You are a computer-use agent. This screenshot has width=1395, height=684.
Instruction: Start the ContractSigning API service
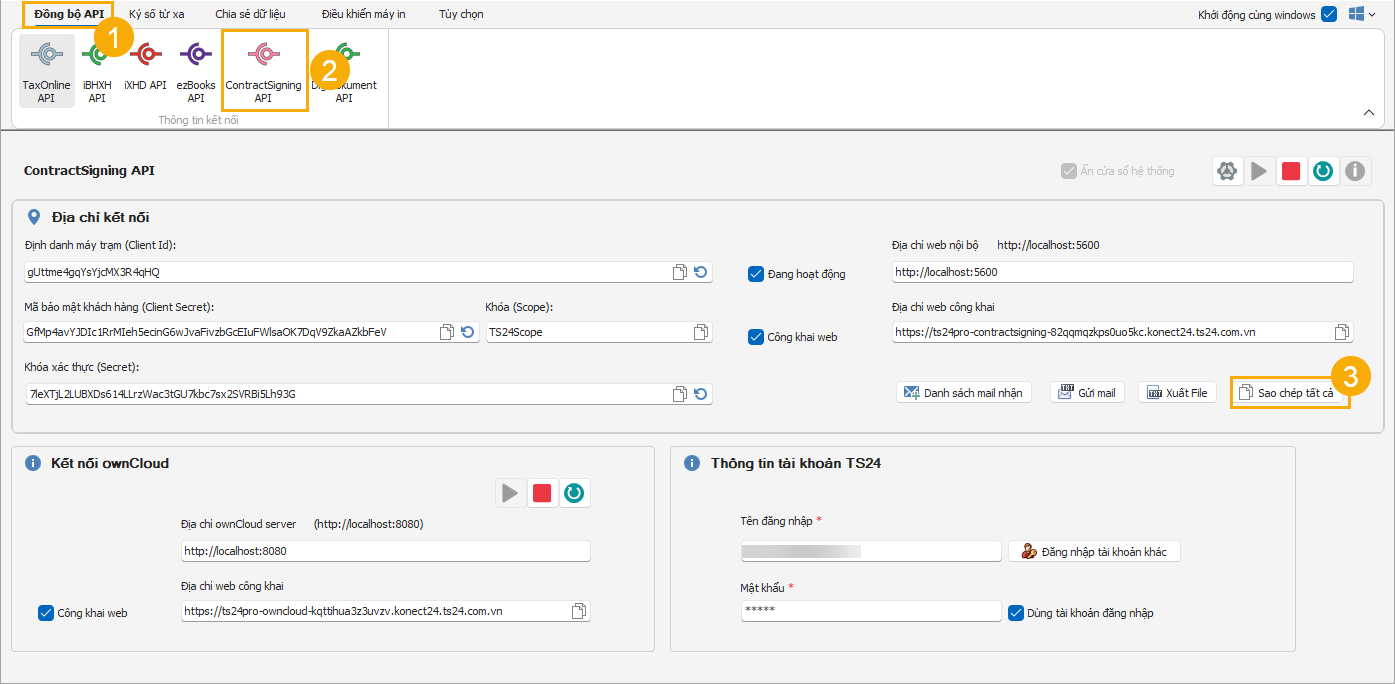tap(1259, 171)
